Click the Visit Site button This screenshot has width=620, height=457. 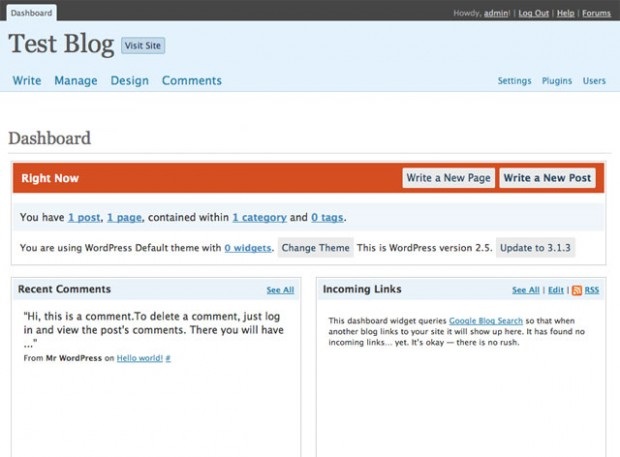tap(143, 45)
